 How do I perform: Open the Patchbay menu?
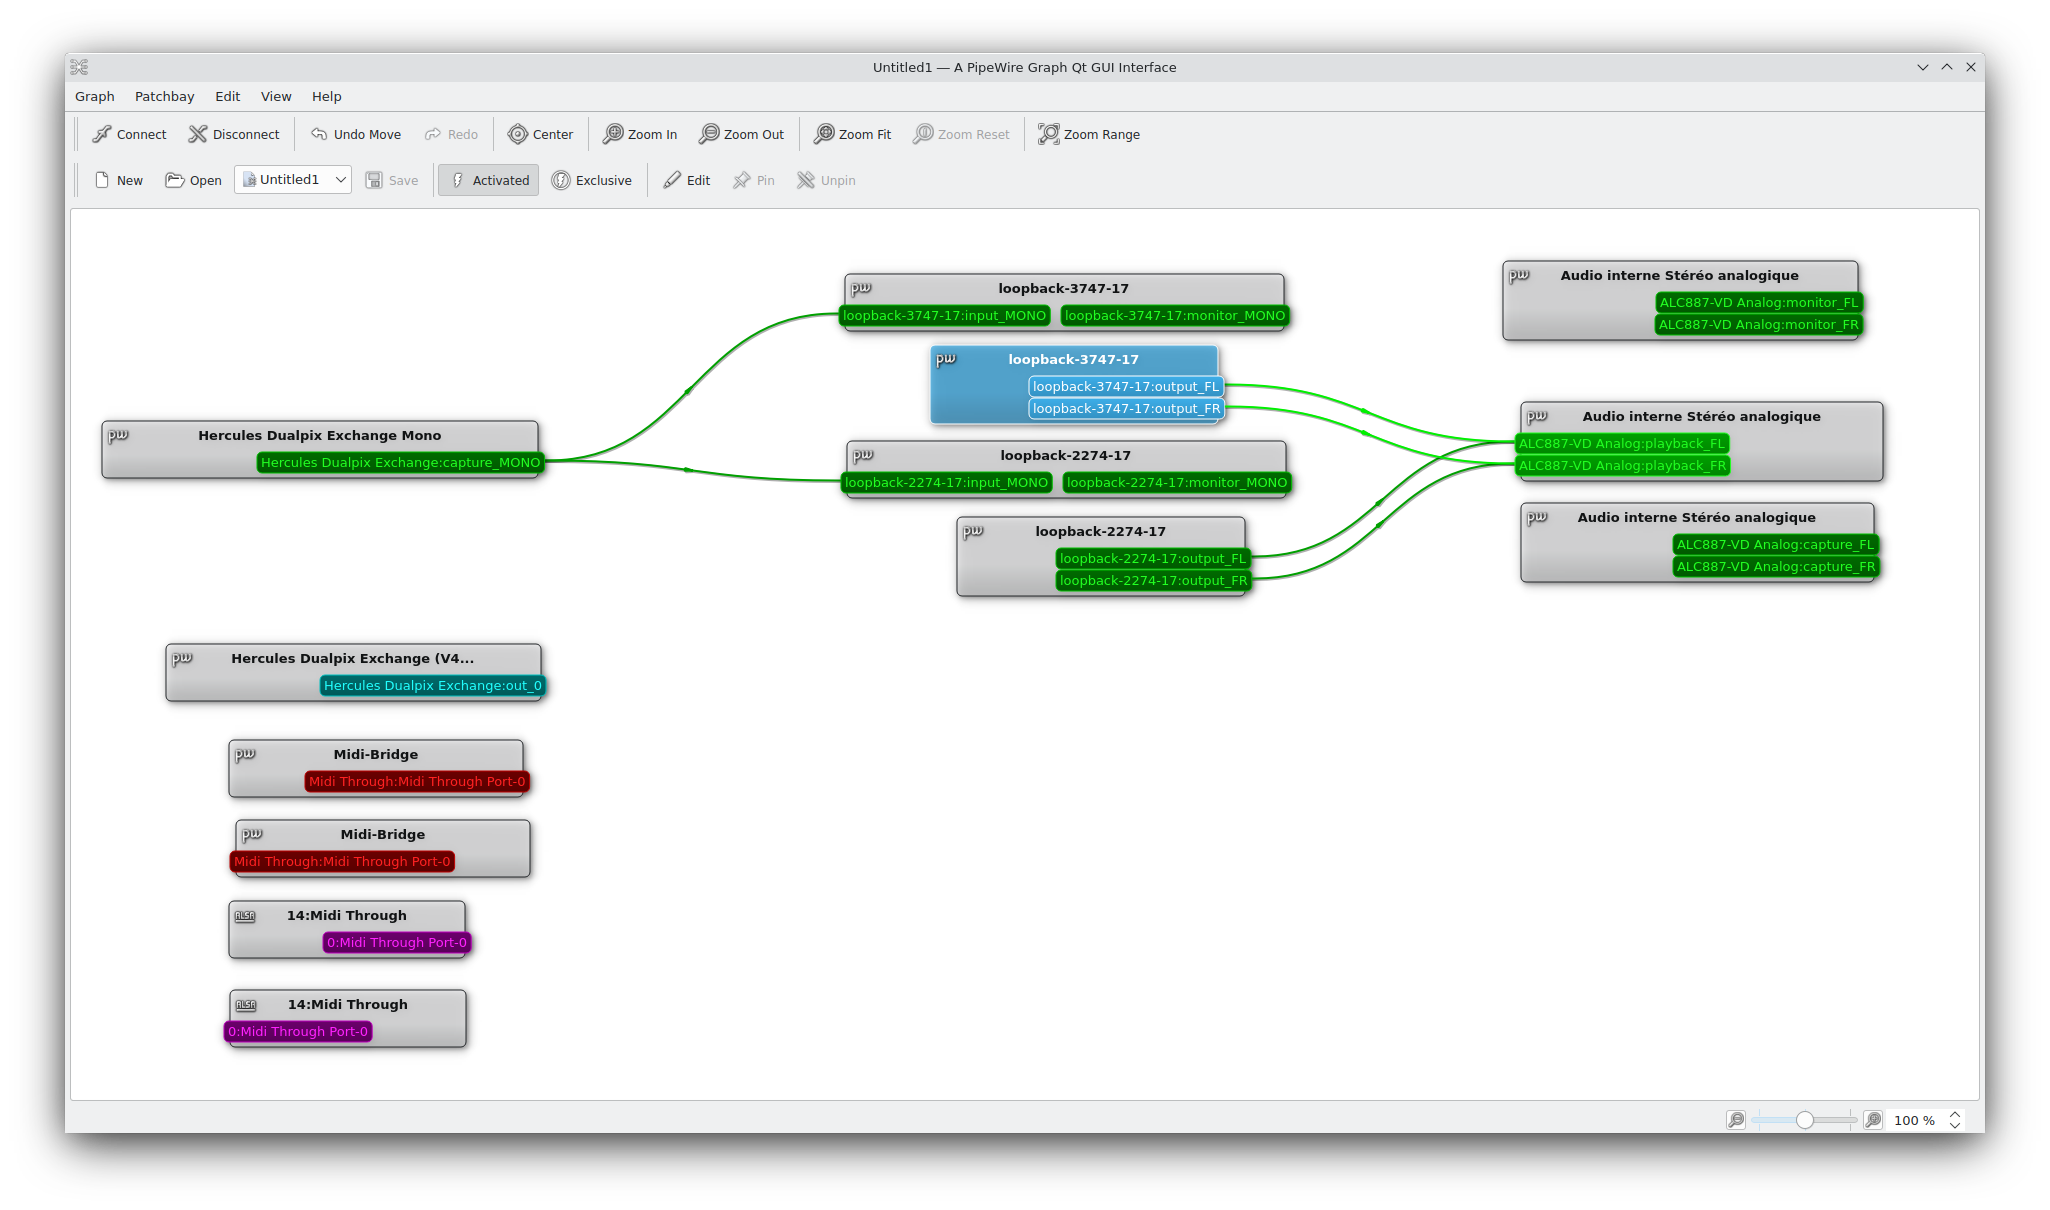pyautogui.click(x=164, y=96)
